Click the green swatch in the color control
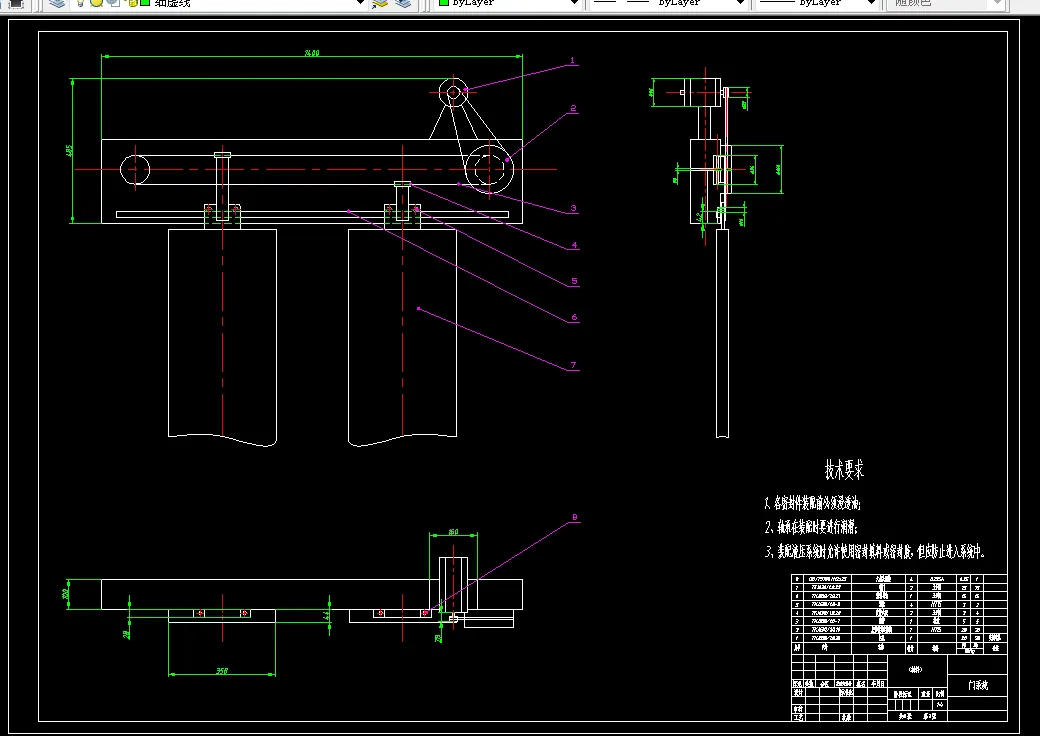Image resolution: width=1040 pixels, height=736 pixels. point(444,3)
